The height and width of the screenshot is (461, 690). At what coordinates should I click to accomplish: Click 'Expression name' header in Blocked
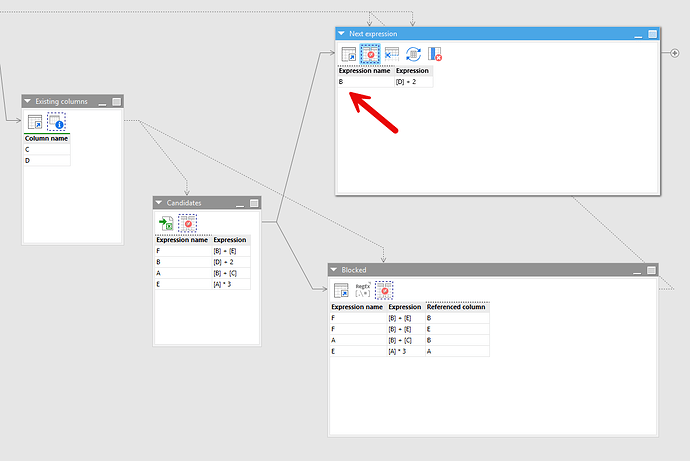(357, 307)
